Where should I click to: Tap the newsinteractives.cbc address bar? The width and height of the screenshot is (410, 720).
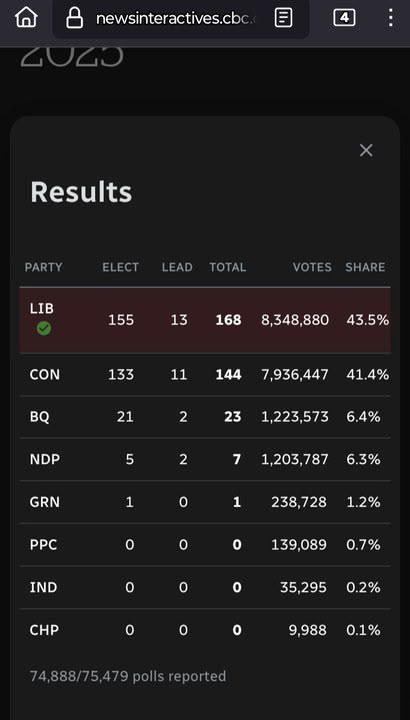[x=180, y=19]
